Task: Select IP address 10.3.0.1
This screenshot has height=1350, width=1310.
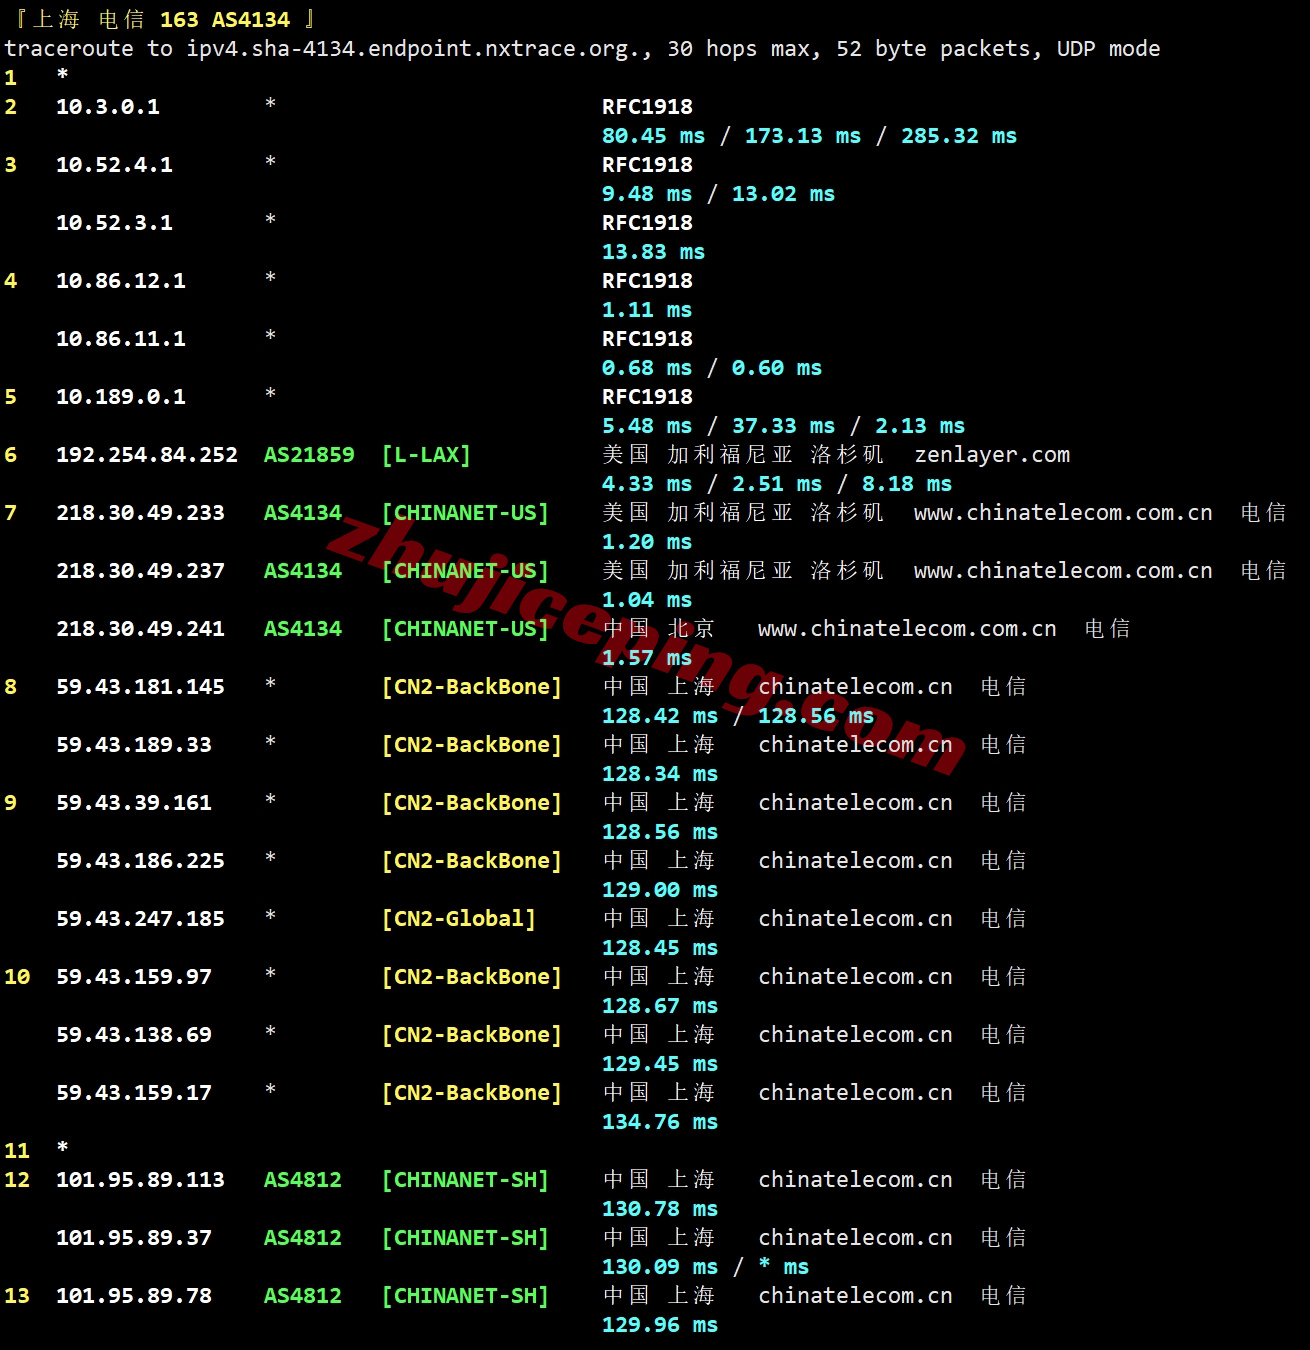Action: (108, 107)
